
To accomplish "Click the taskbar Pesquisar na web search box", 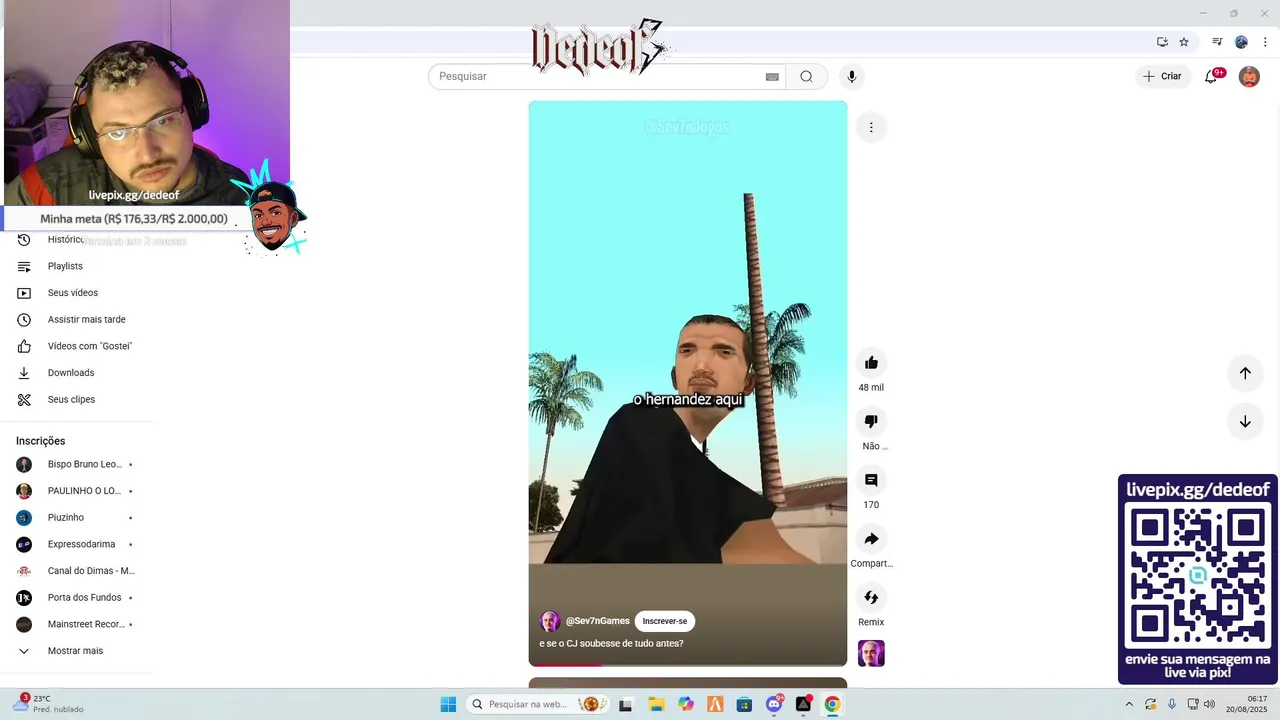I will point(535,704).
